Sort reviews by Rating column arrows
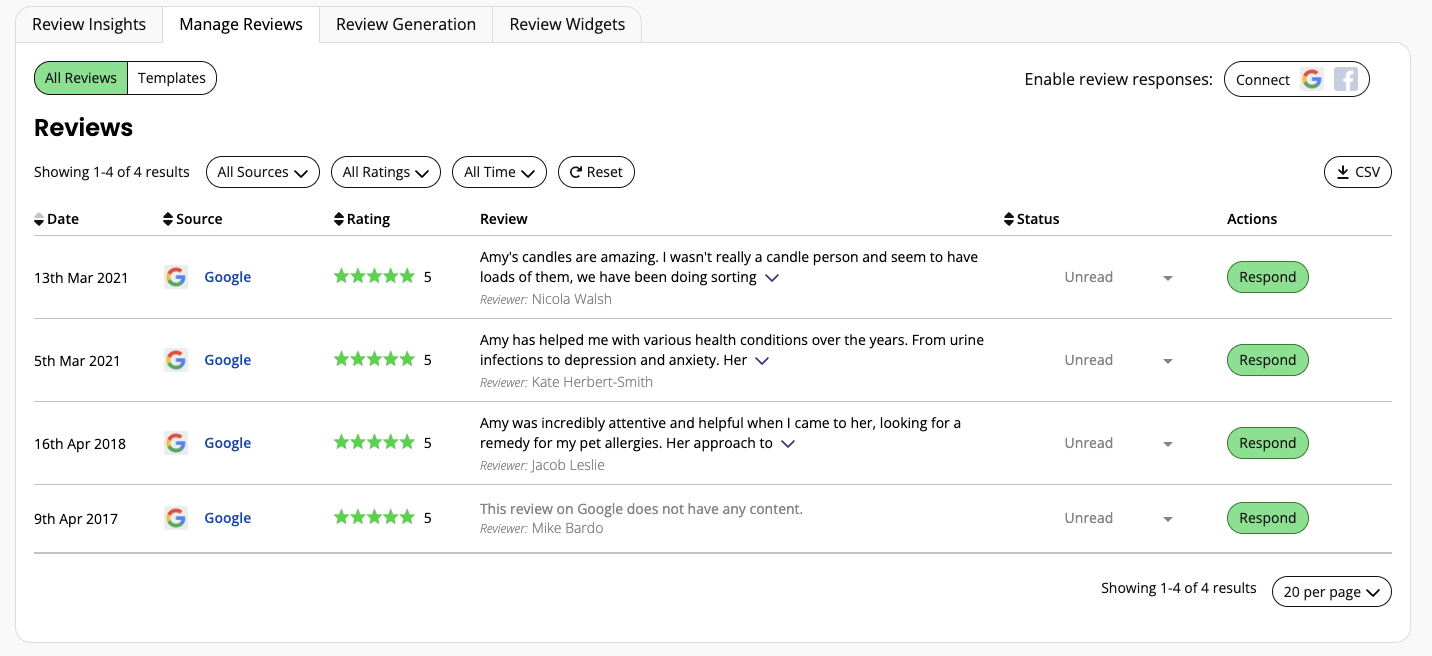The width and height of the screenshot is (1432, 656). tap(339, 219)
